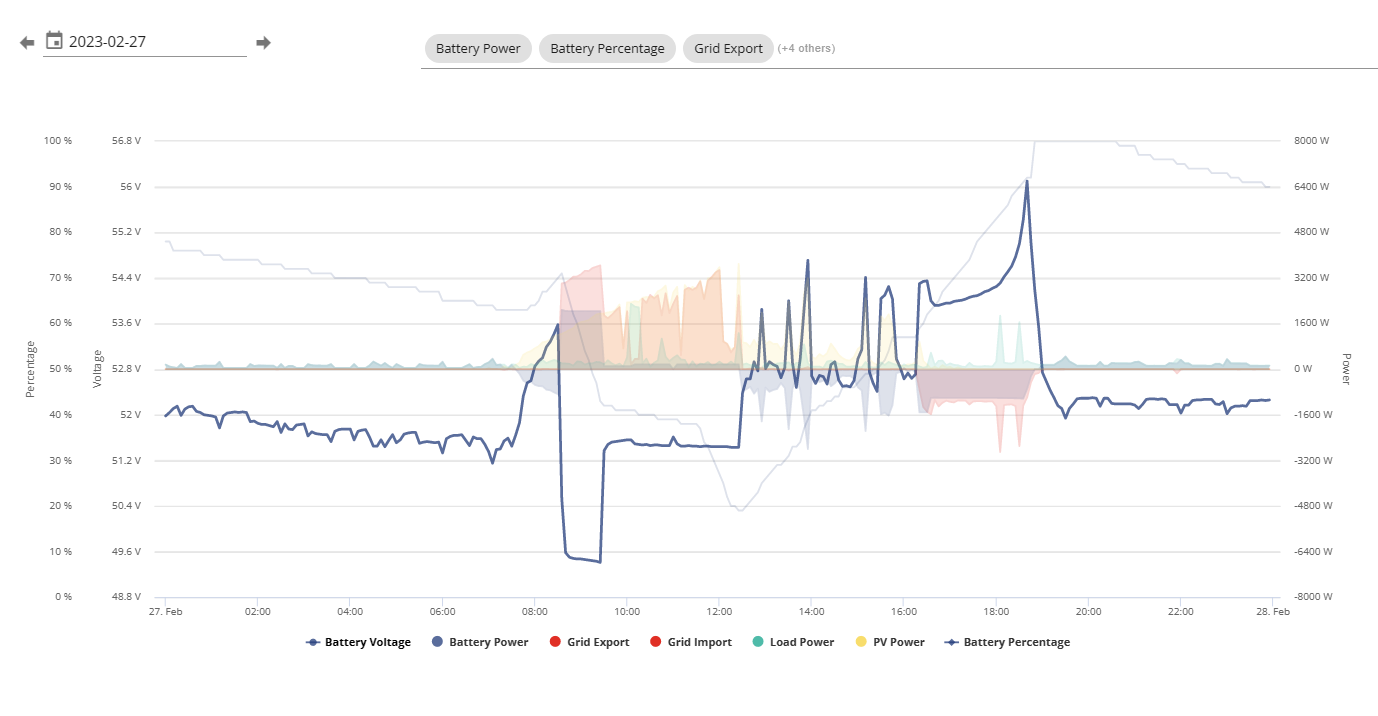Click the 8000 W power axis label
The width and height of the screenshot is (1378, 716).
[1311, 141]
